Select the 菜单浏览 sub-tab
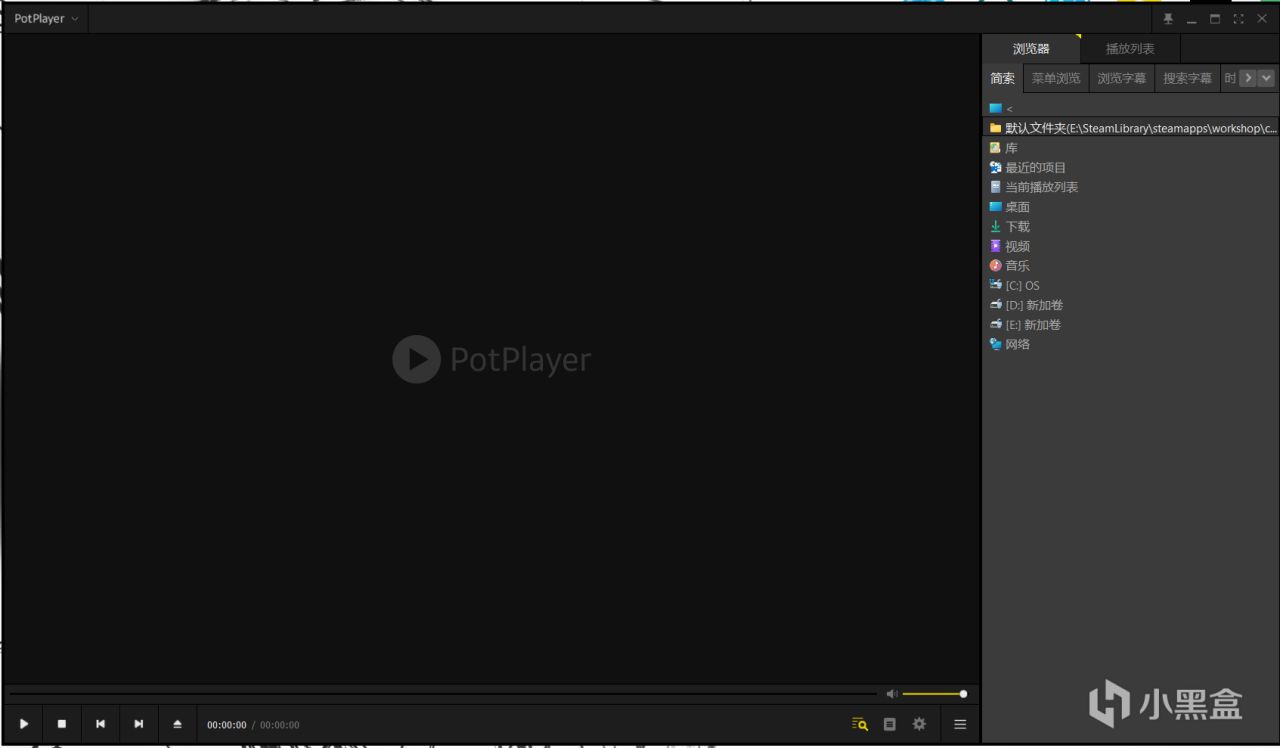This screenshot has width=1280, height=748. [x=1056, y=78]
